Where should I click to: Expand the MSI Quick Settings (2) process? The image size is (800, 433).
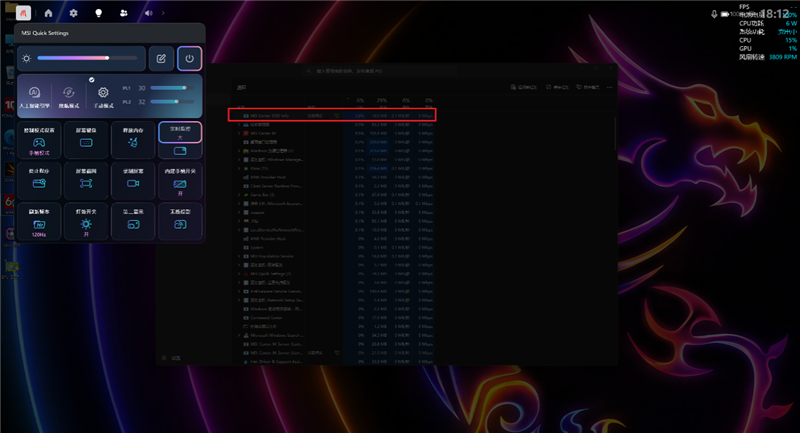(239, 274)
